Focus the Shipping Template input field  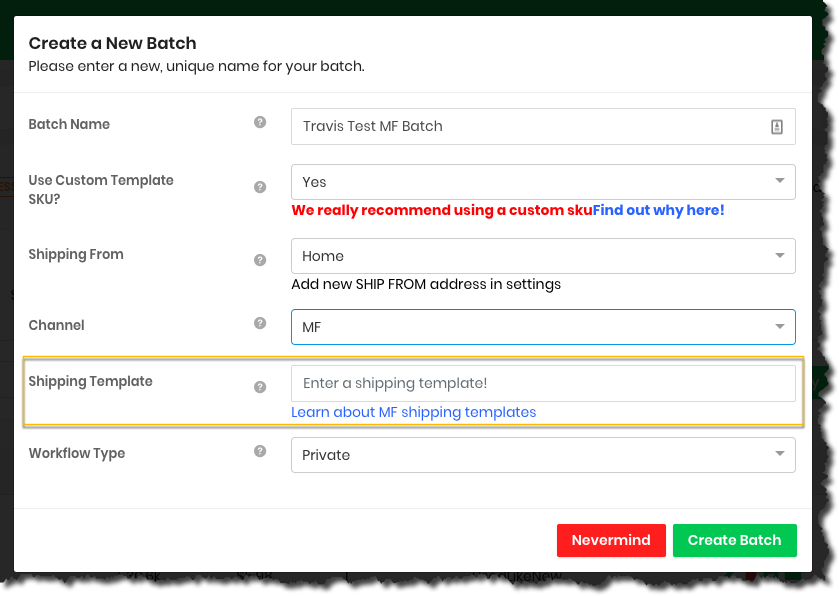click(x=543, y=383)
